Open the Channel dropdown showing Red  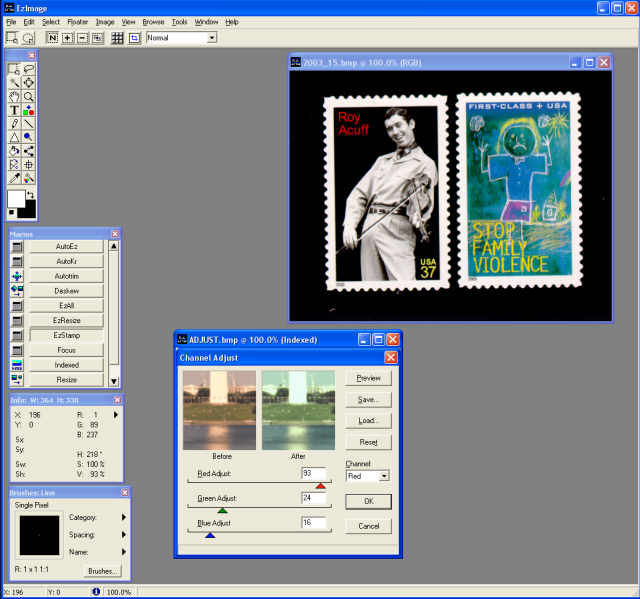coord(384,476)
